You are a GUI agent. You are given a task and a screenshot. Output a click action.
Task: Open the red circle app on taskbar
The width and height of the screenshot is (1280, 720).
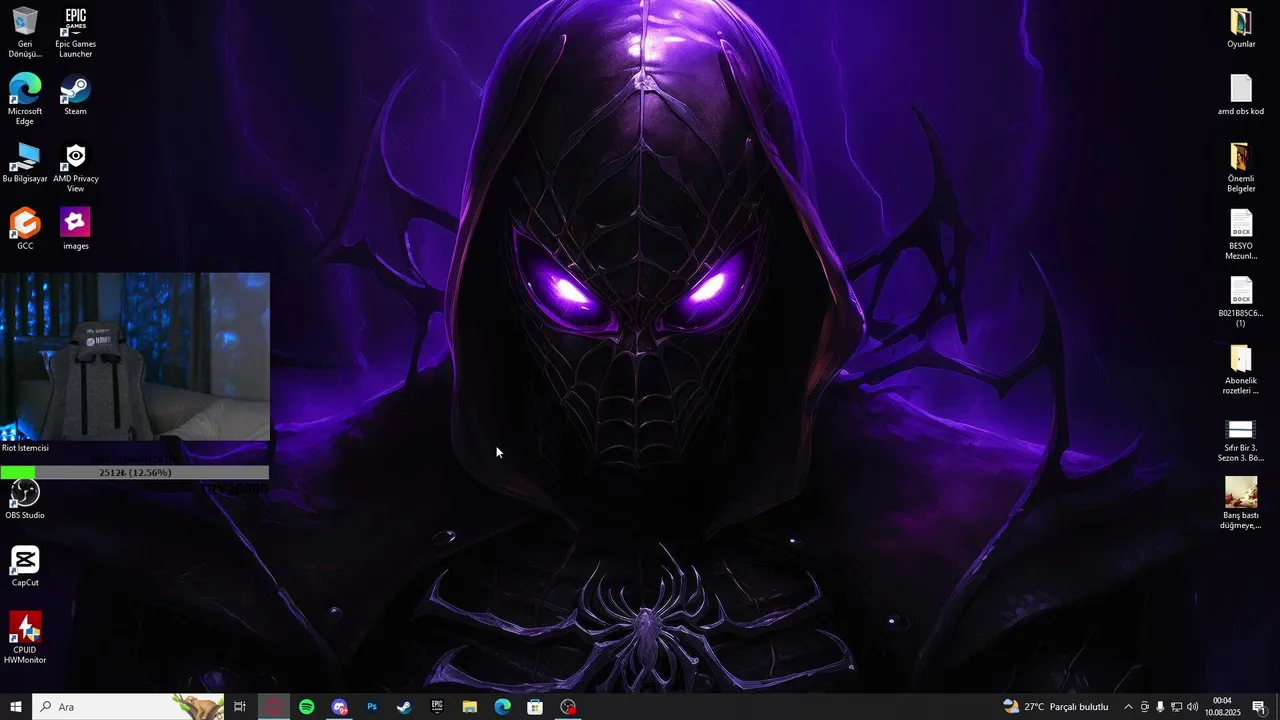tap(274, 707)
